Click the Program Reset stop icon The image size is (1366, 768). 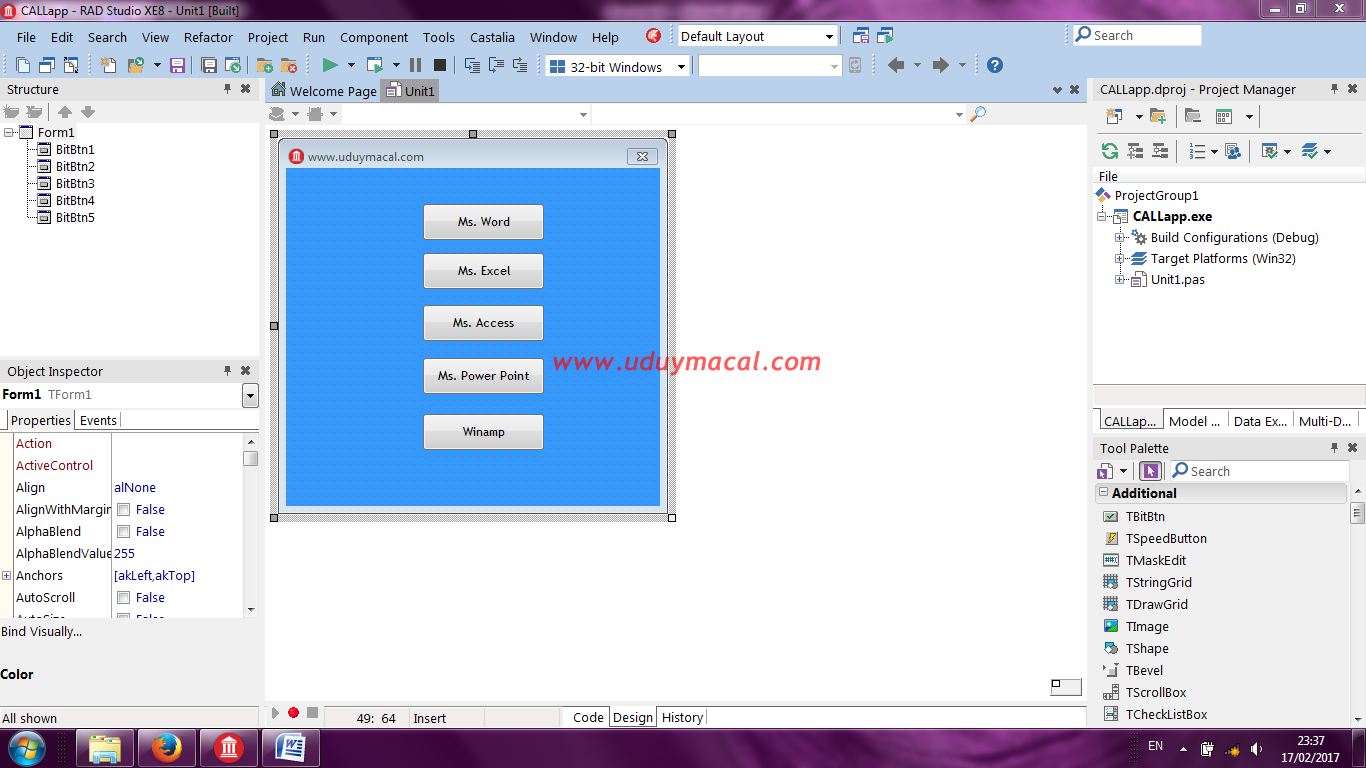[439, 65]
